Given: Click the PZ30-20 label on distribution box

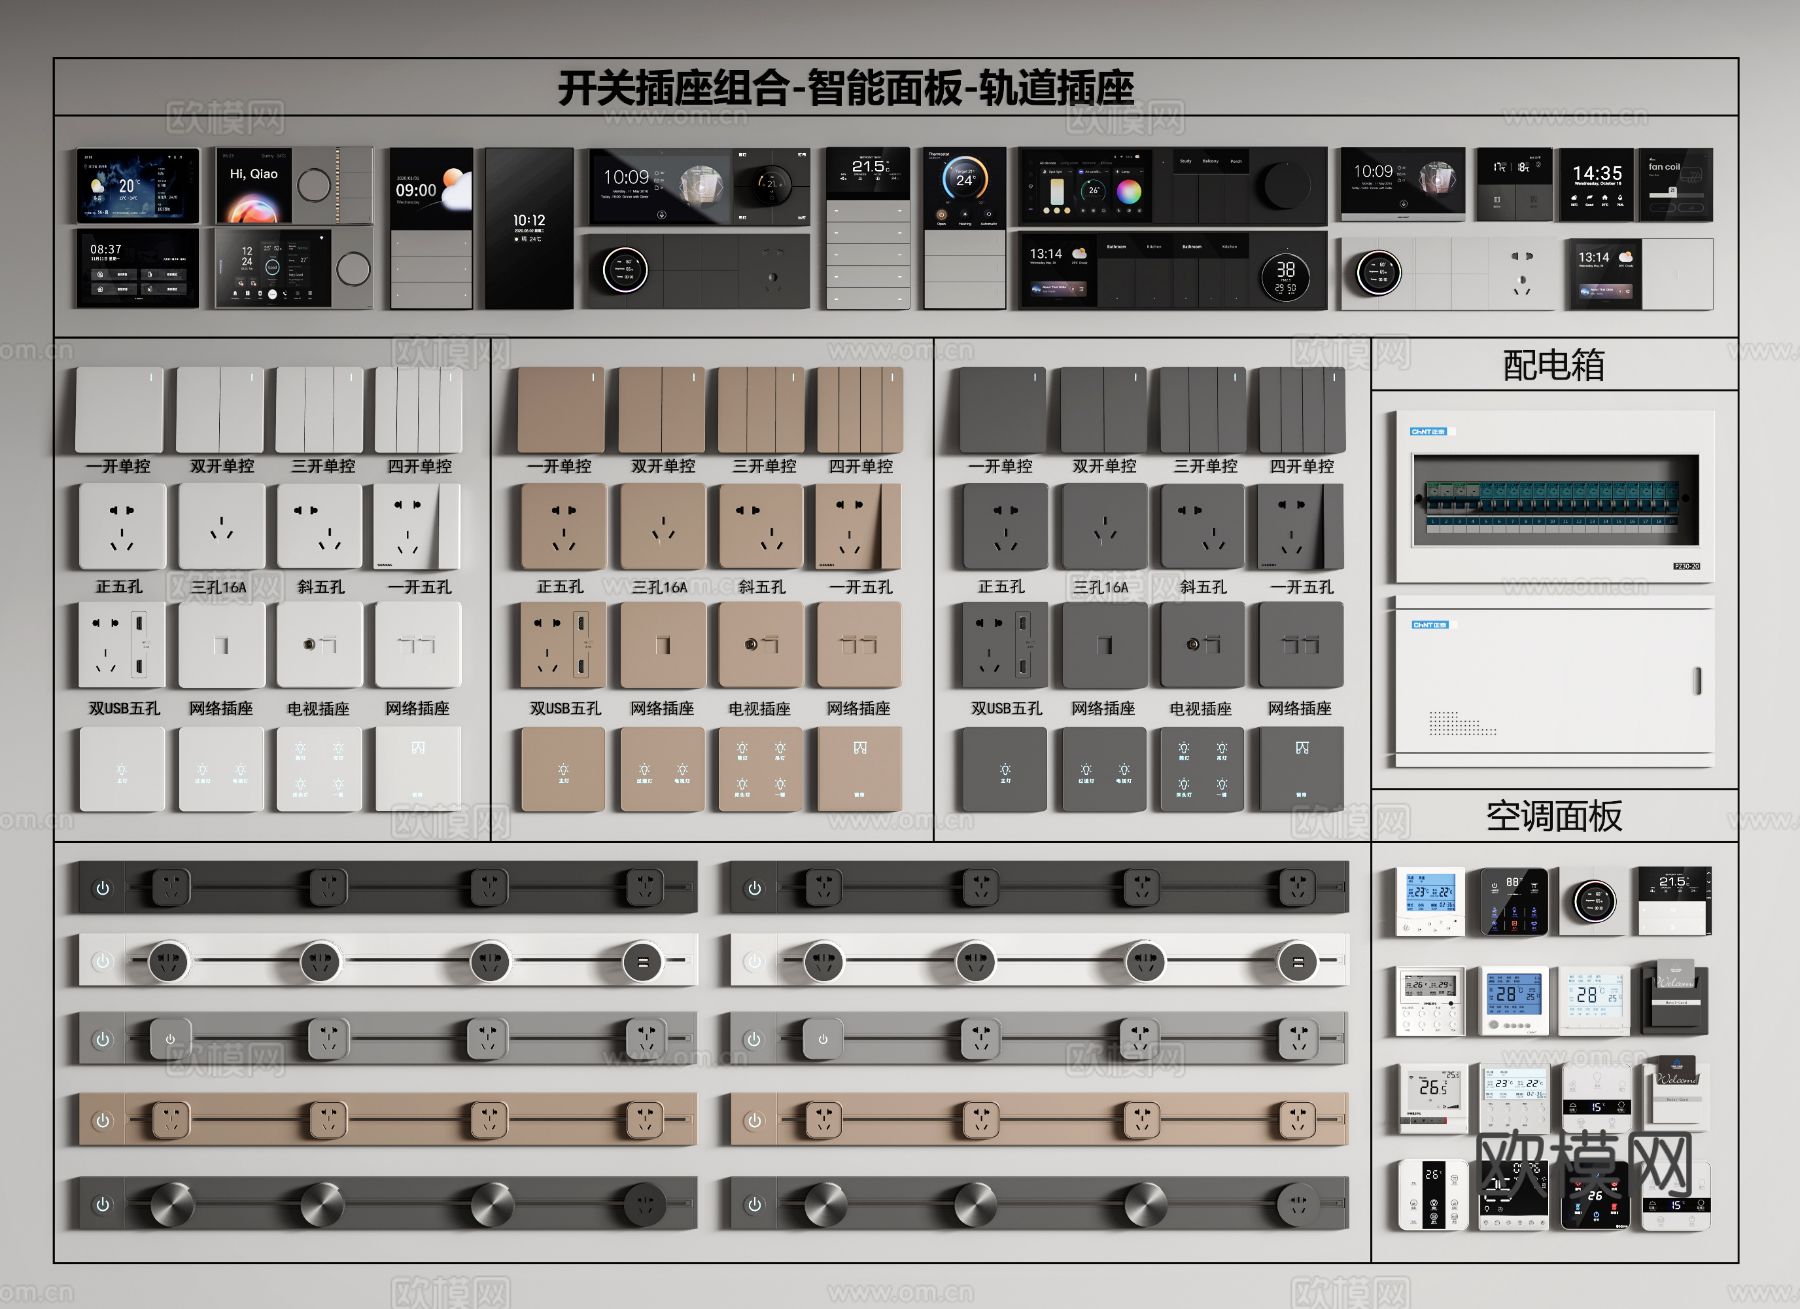Looking at the screenshot, I should coord(1686,566).
